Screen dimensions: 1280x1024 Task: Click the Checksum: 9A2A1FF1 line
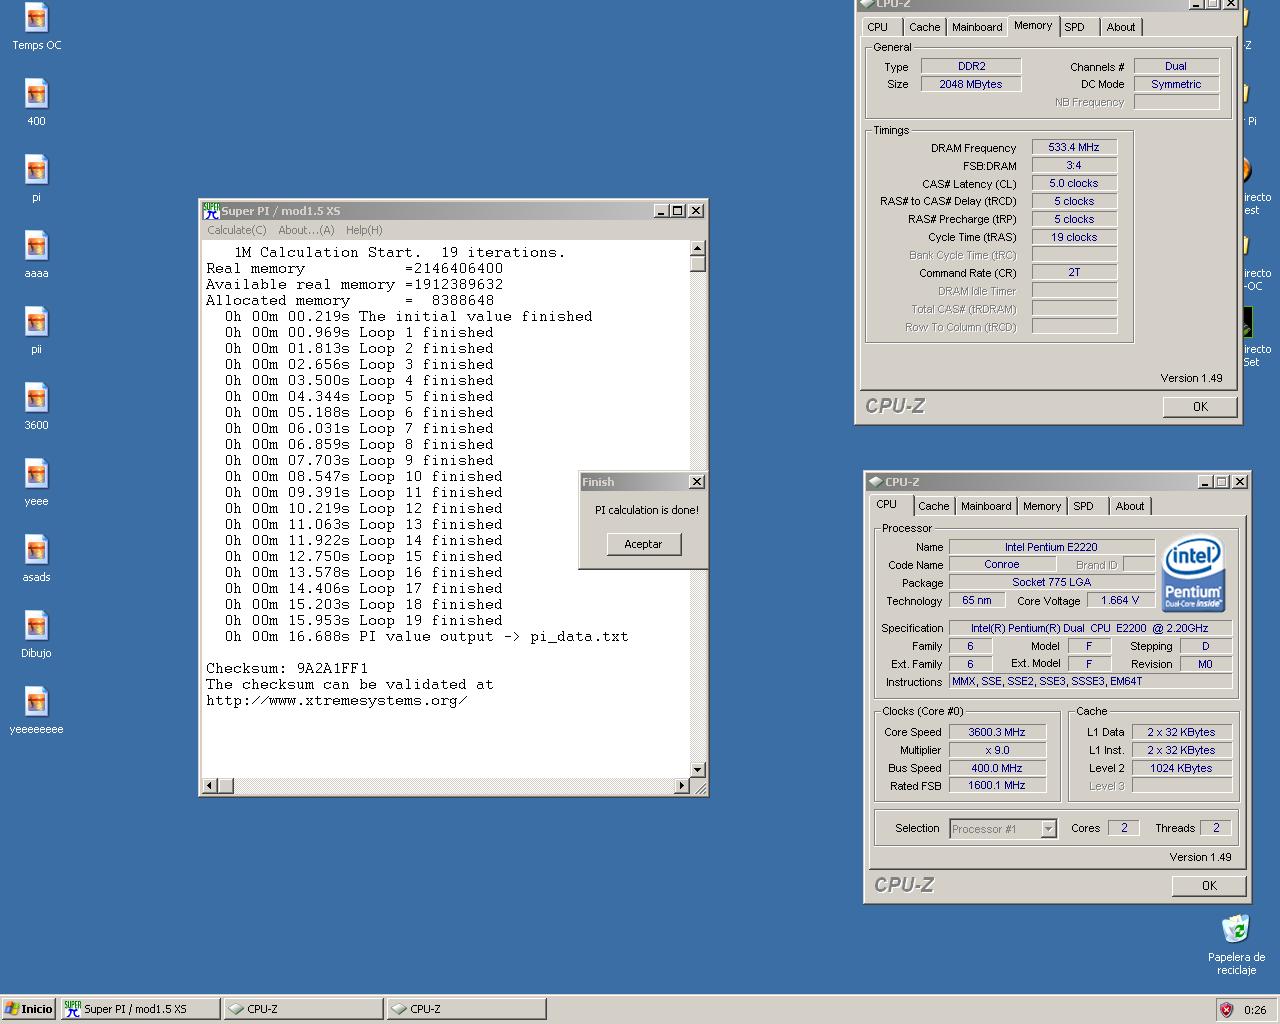pyautogui.click(x=287, y=668)
